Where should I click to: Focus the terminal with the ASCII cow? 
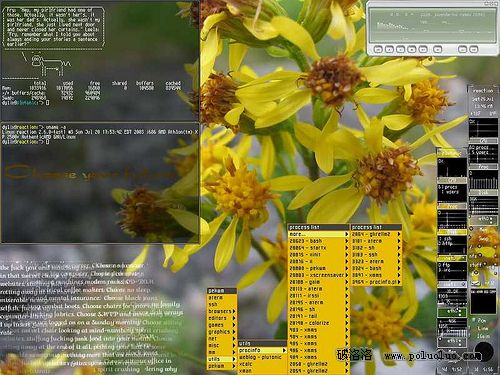coord(100,61)
